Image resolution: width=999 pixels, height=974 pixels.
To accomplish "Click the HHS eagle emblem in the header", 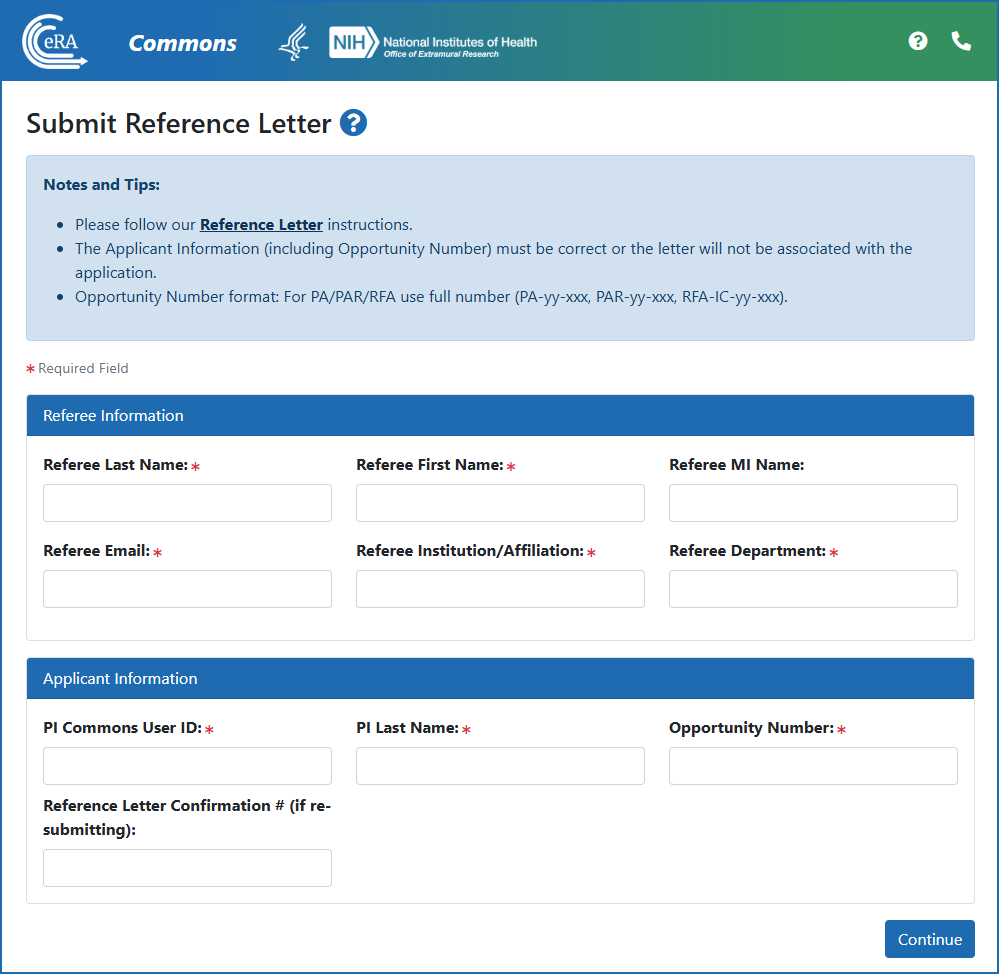I will [293, 41].
